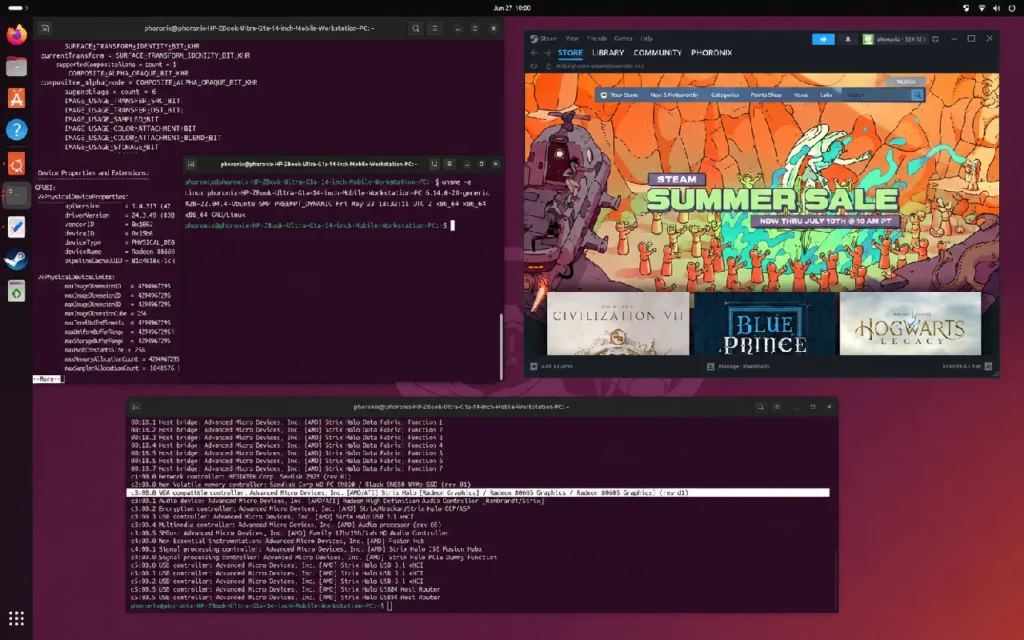Image resolution: width=1024 pixels, height=640 pixels.
Task: Open Friends & Chat in Steam footer
Action: pos(967,366)
